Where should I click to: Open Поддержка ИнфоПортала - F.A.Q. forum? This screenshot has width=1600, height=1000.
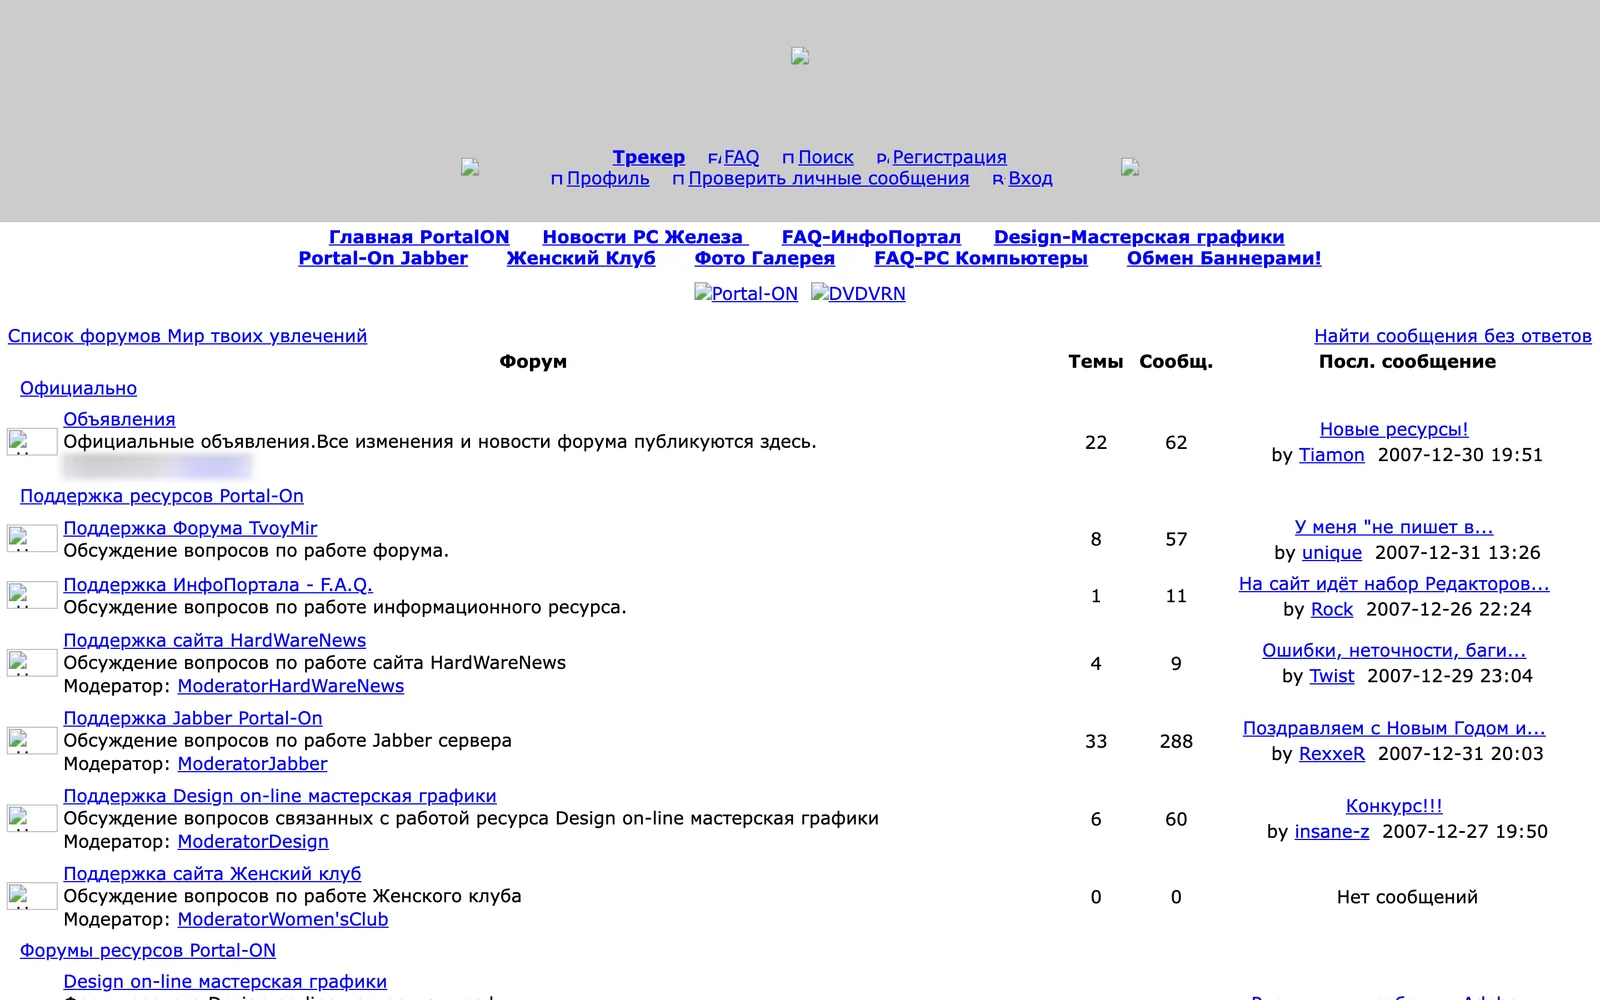tap(218, 585)
